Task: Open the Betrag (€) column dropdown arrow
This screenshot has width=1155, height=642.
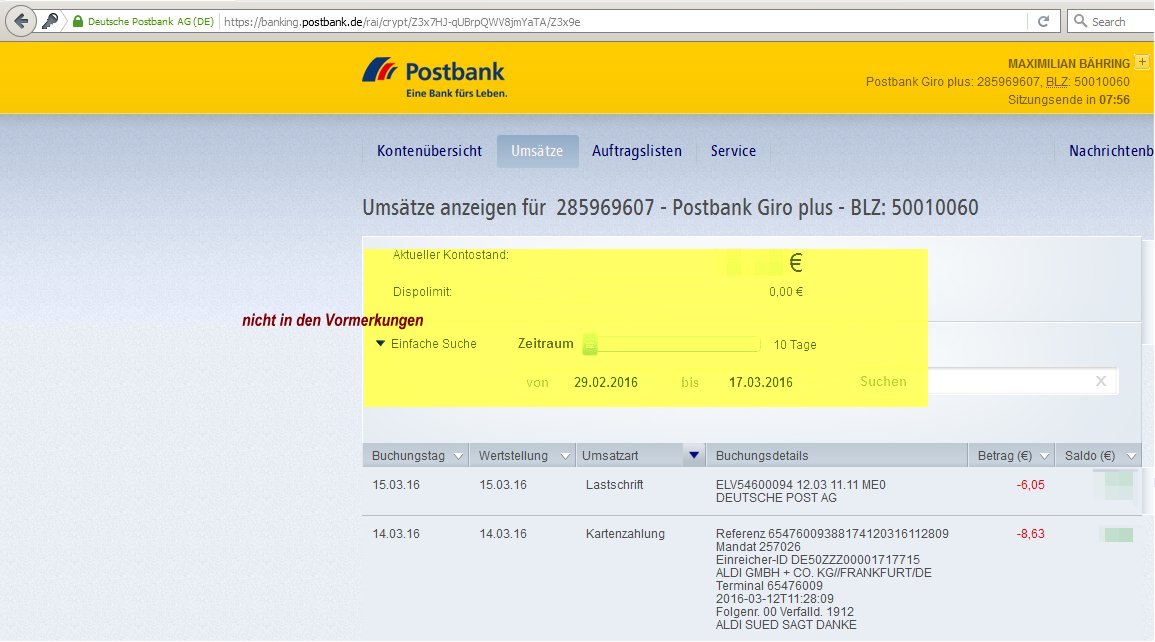Action: (1044, 456)
